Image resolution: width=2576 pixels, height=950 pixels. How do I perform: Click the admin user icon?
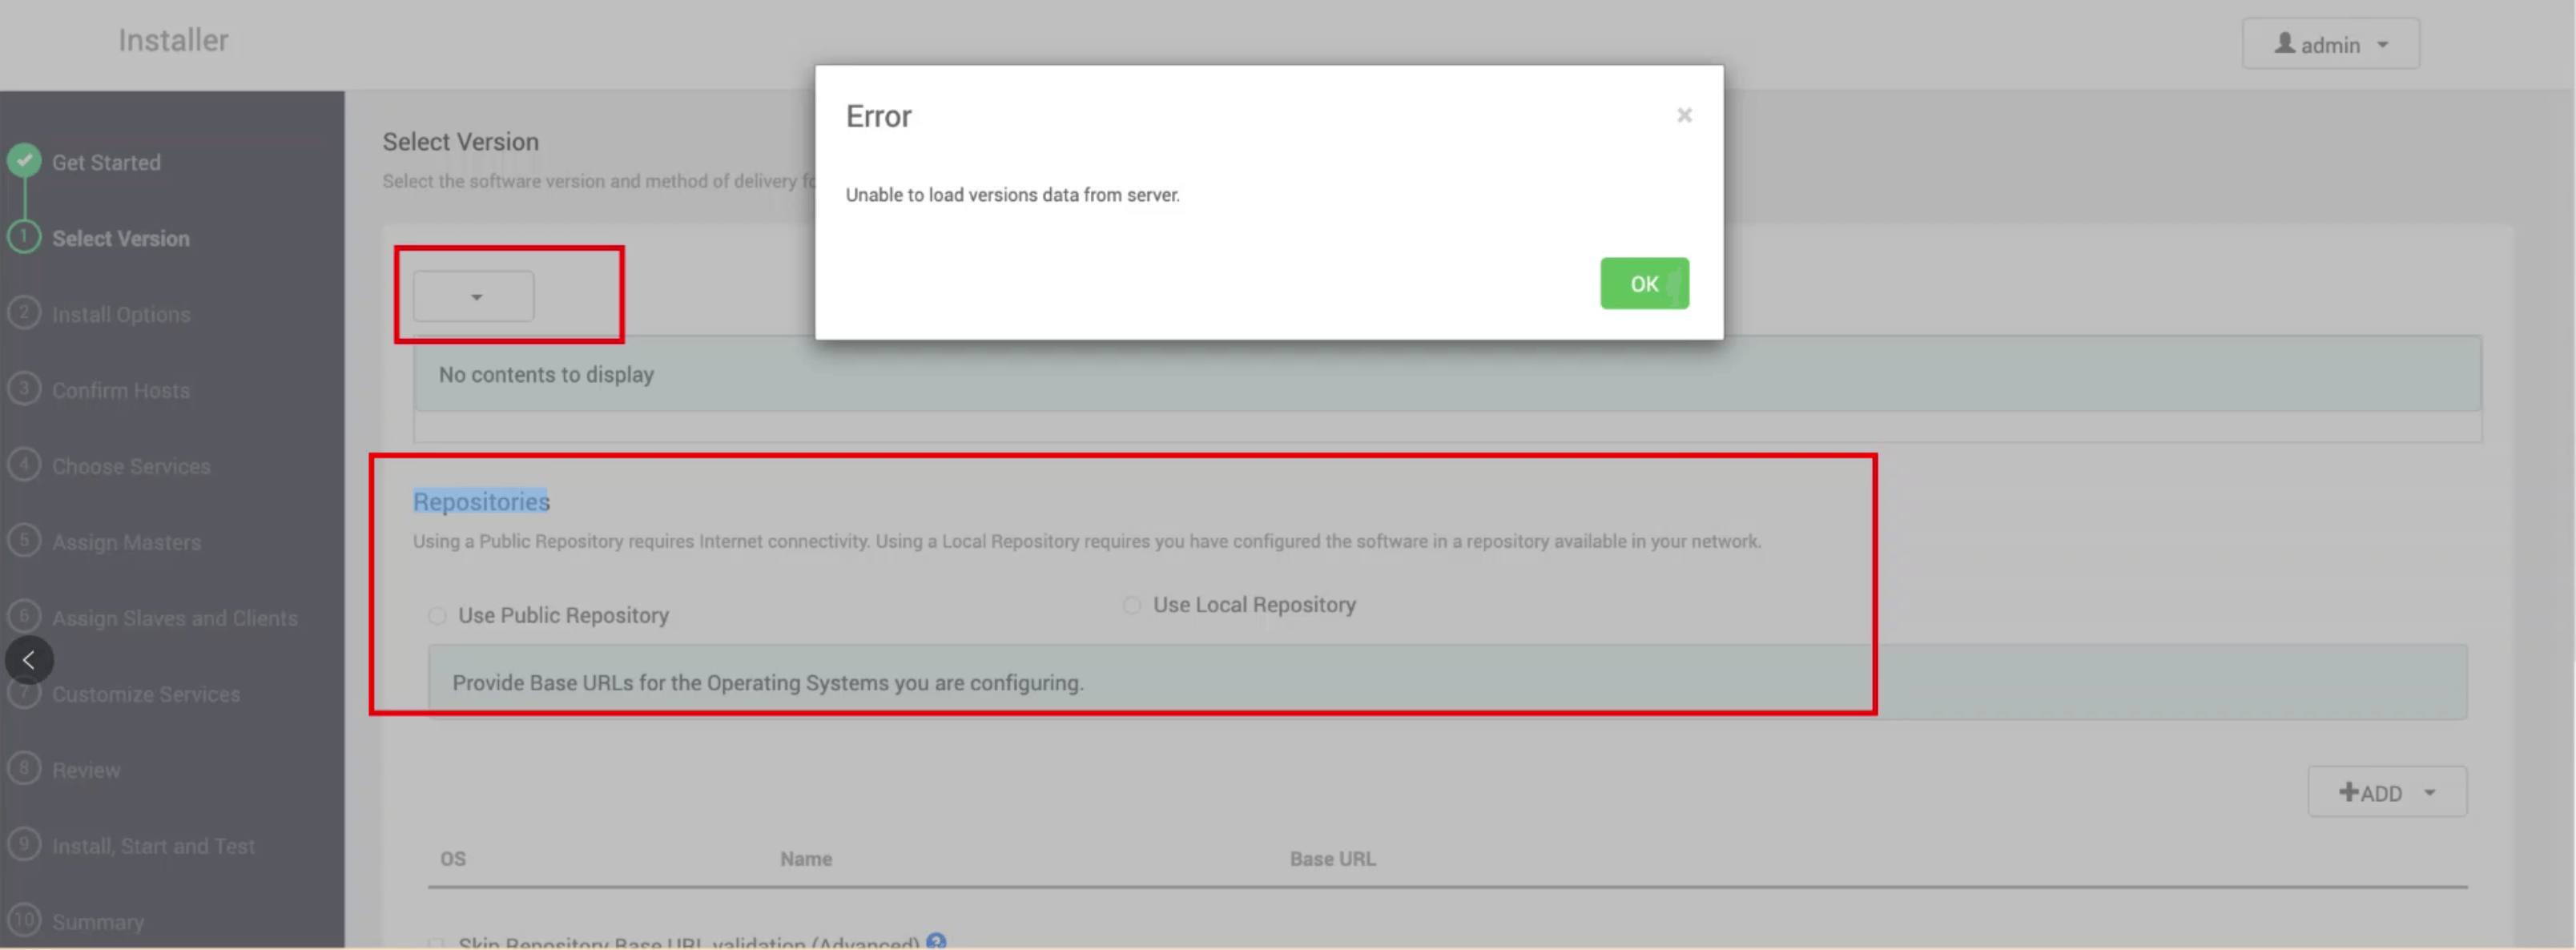tap(2284, 44)
